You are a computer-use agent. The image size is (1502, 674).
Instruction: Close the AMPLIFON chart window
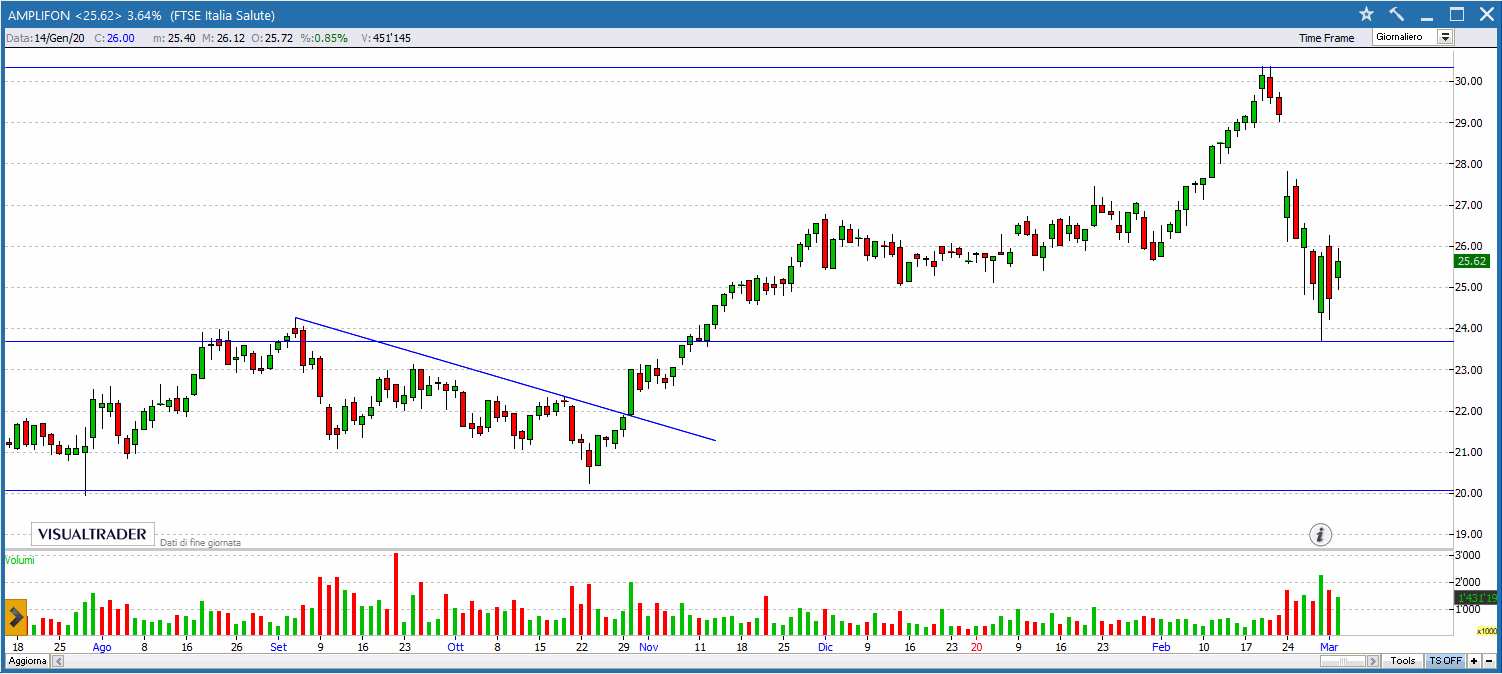1485,14
